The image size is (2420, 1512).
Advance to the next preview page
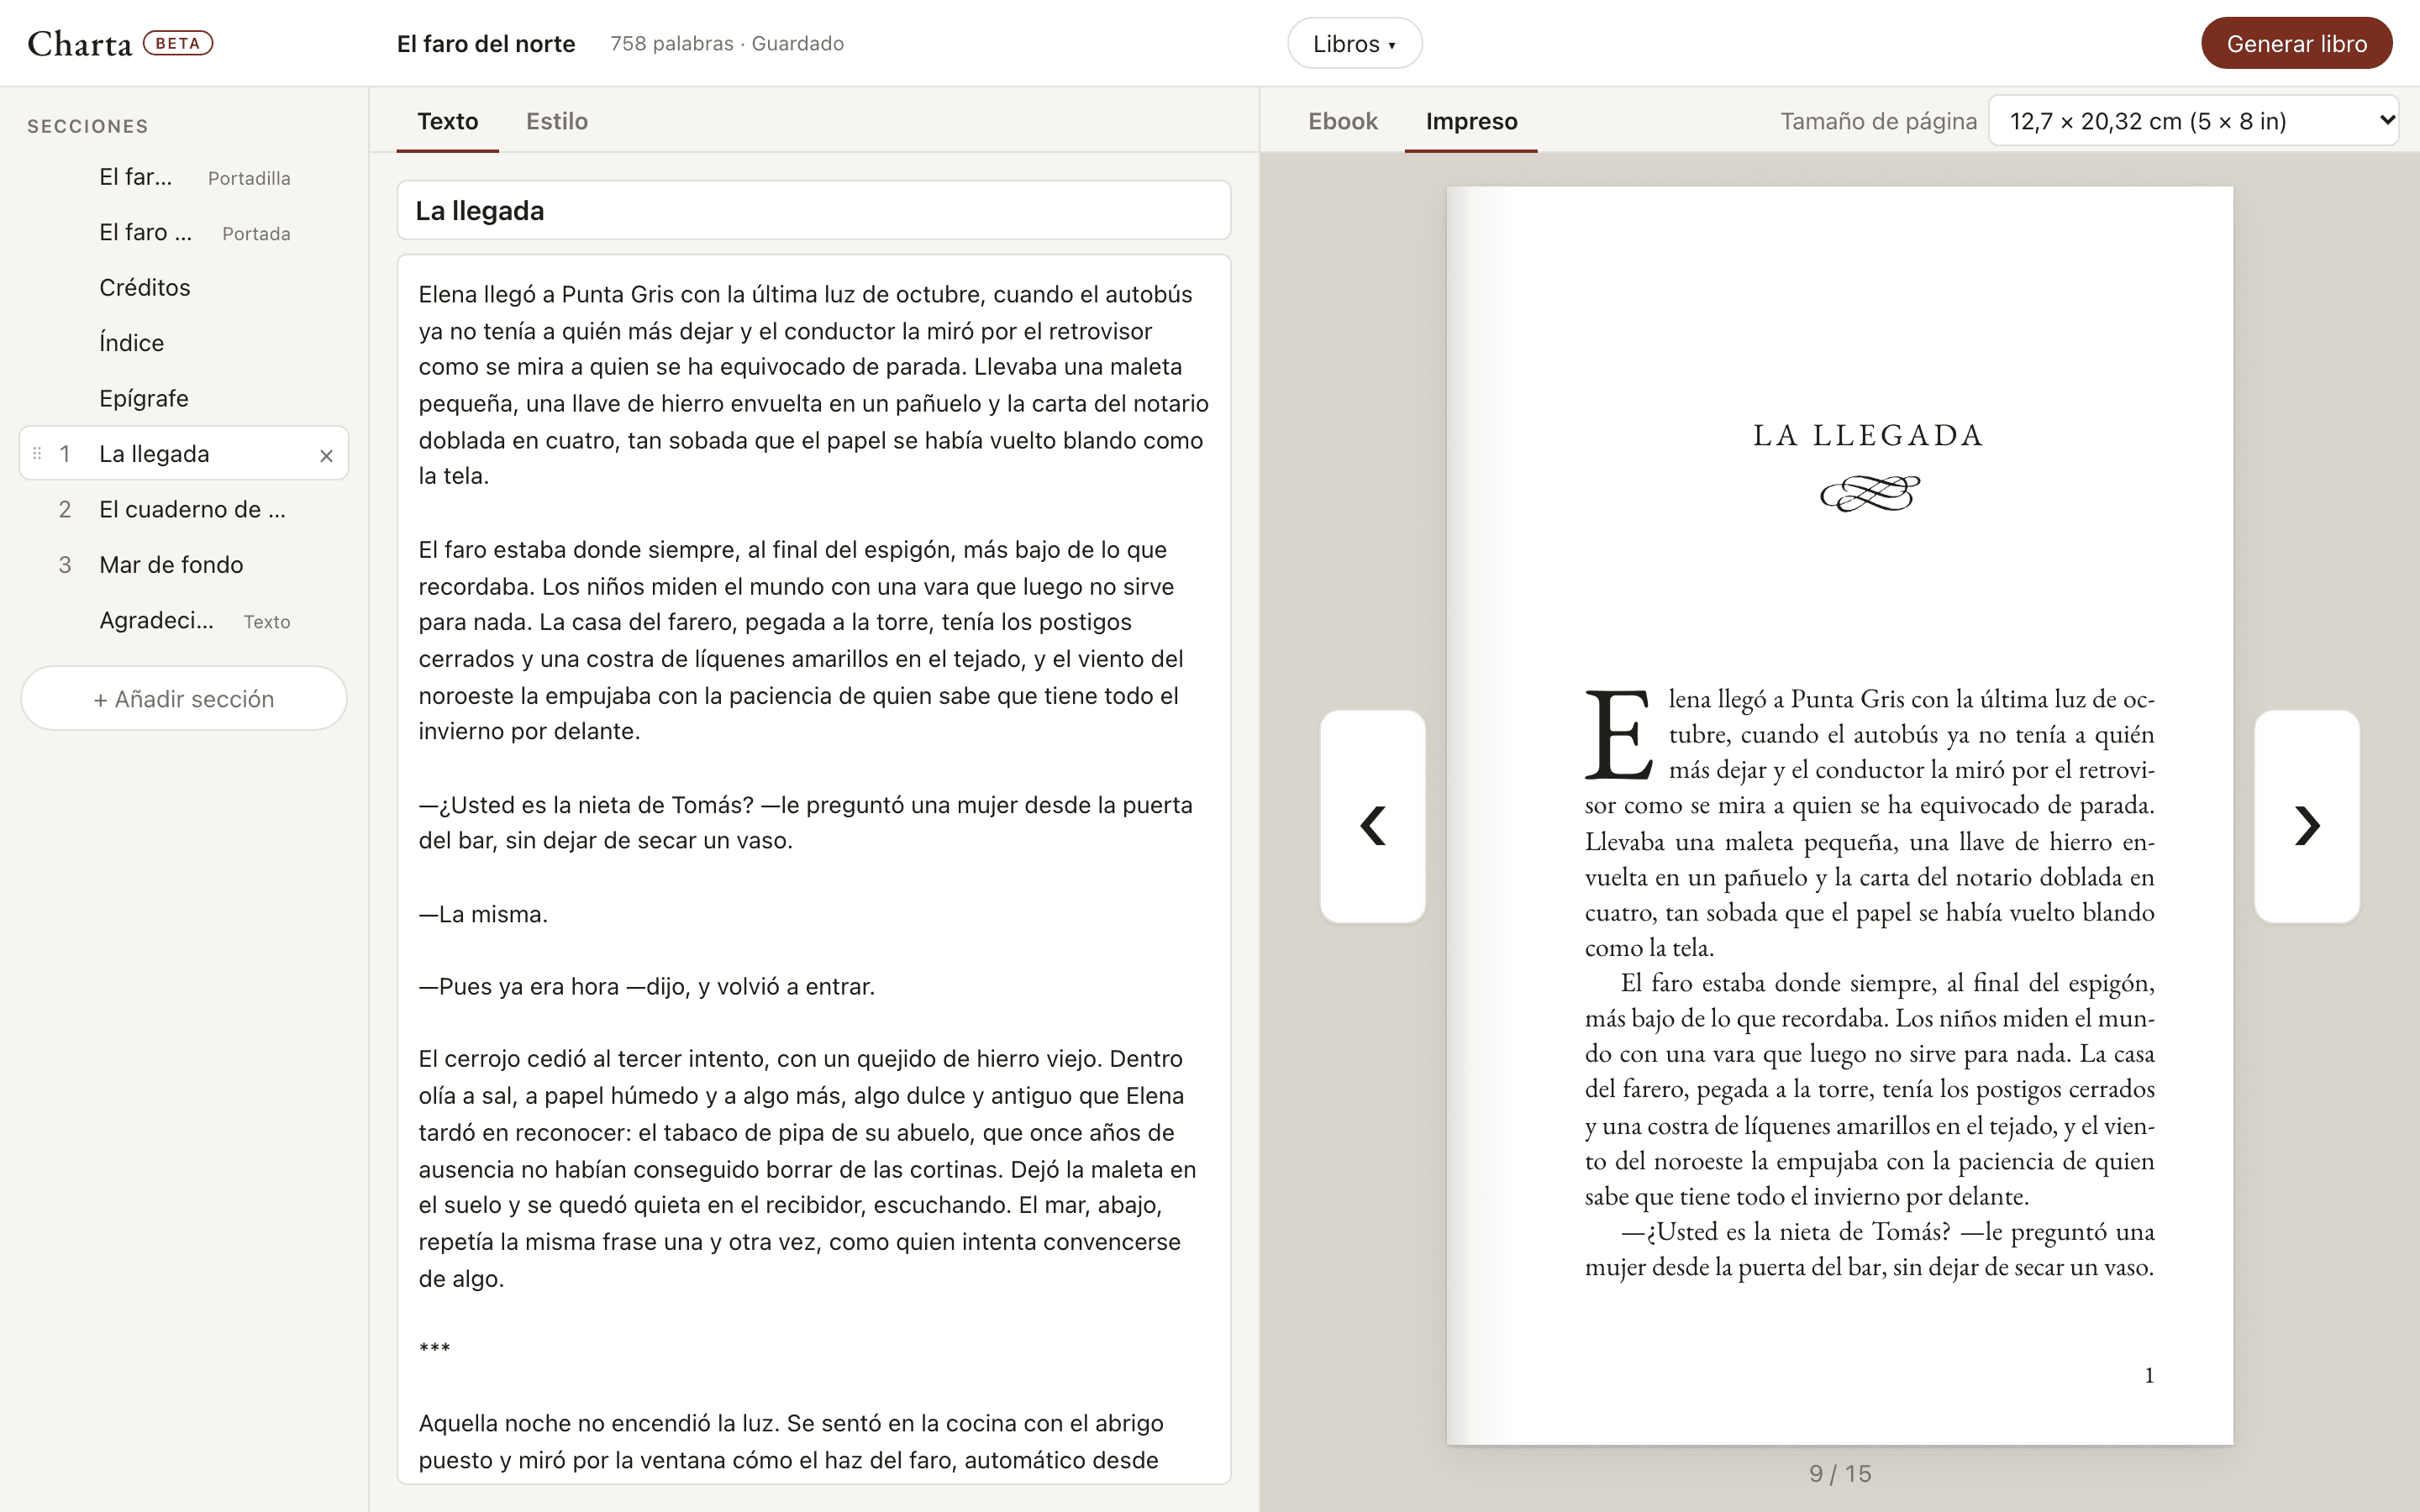(2307, 816)
